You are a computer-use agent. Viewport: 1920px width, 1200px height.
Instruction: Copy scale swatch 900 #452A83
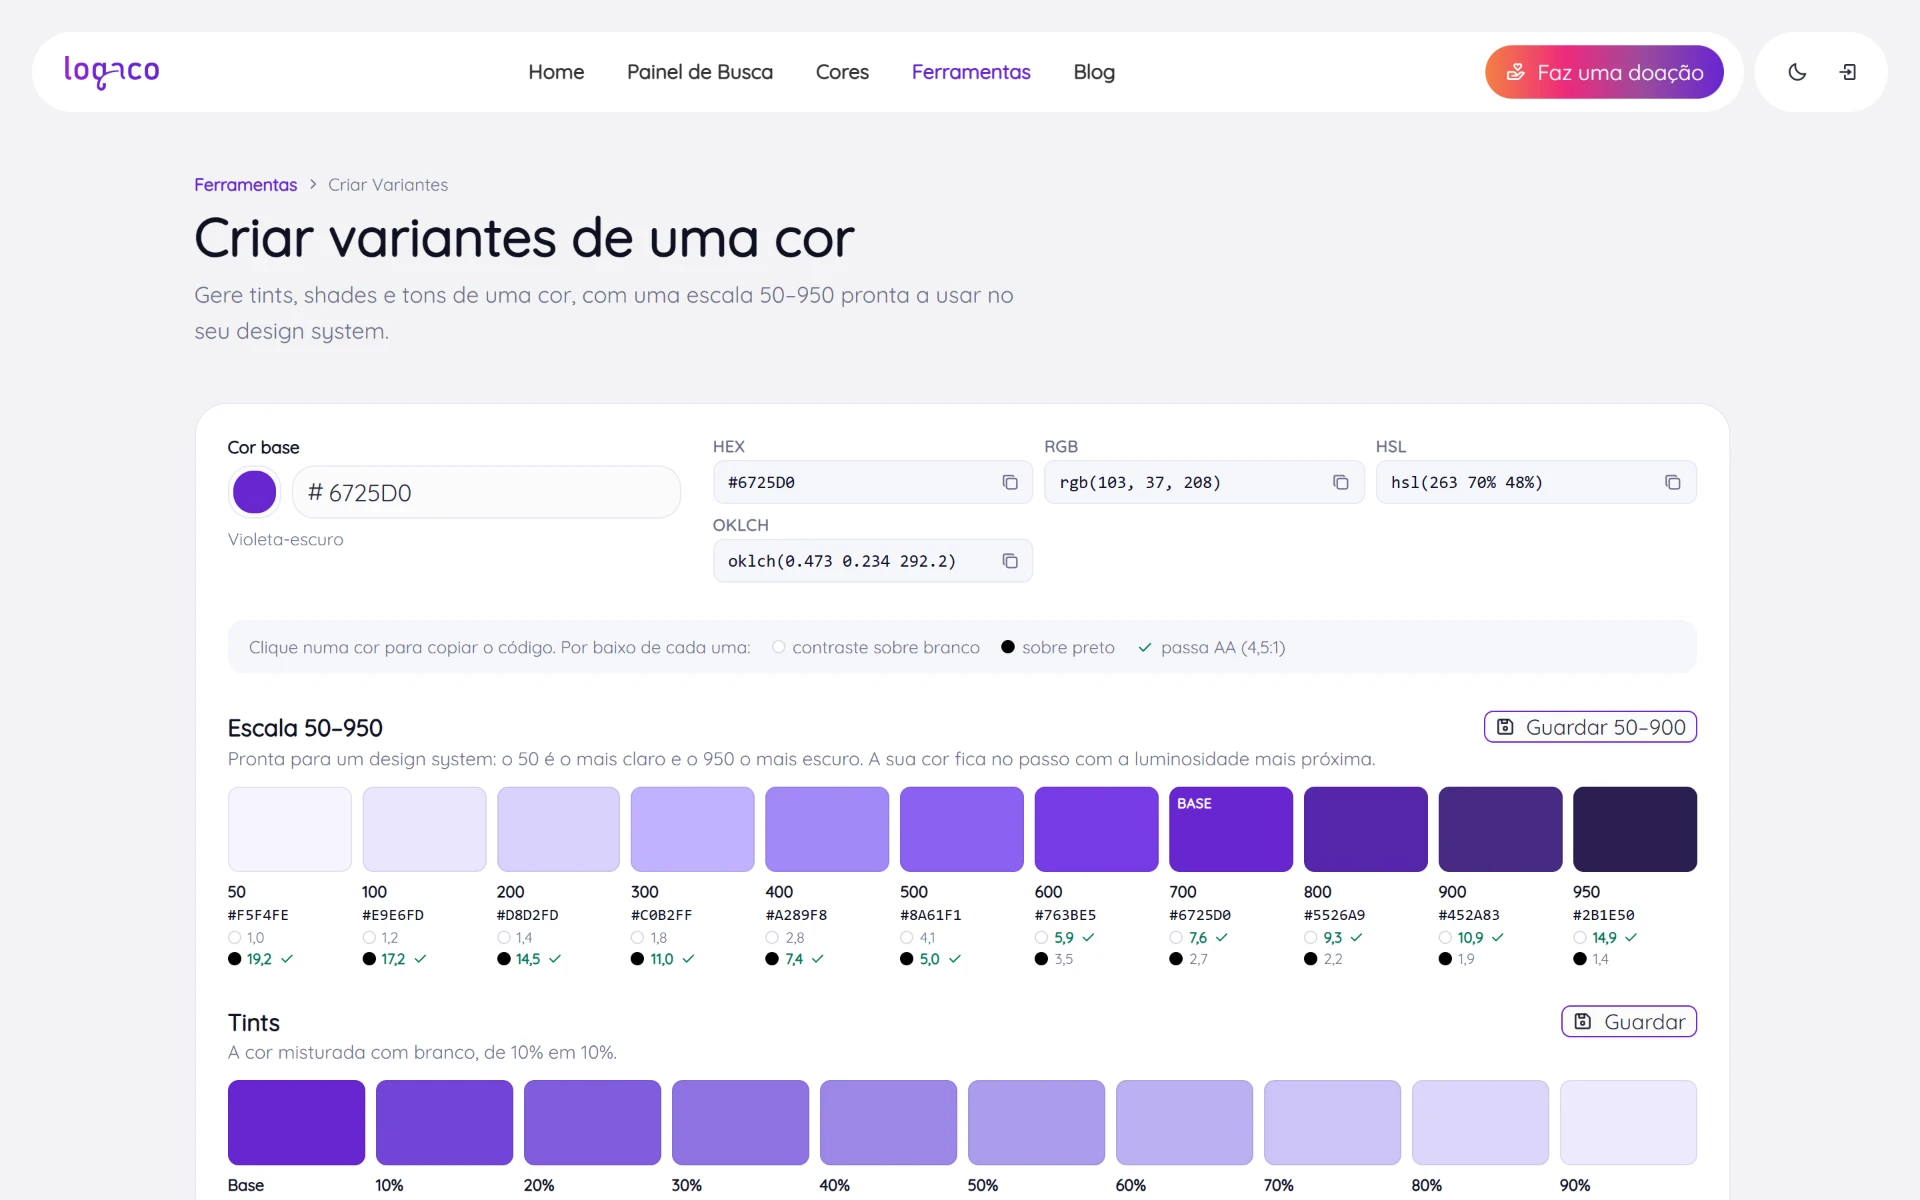click(x=1500, y=829)
